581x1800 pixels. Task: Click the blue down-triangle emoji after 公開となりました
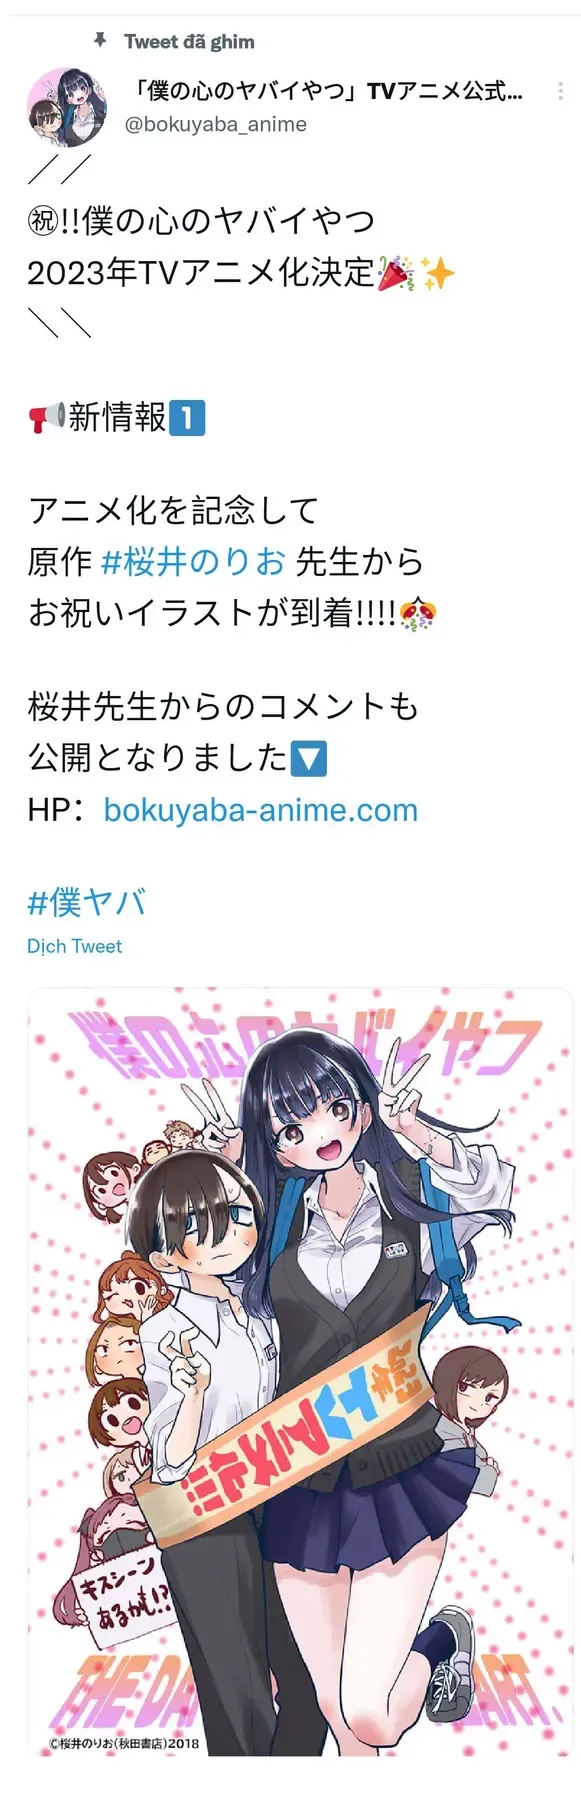[x=308, y=758]
